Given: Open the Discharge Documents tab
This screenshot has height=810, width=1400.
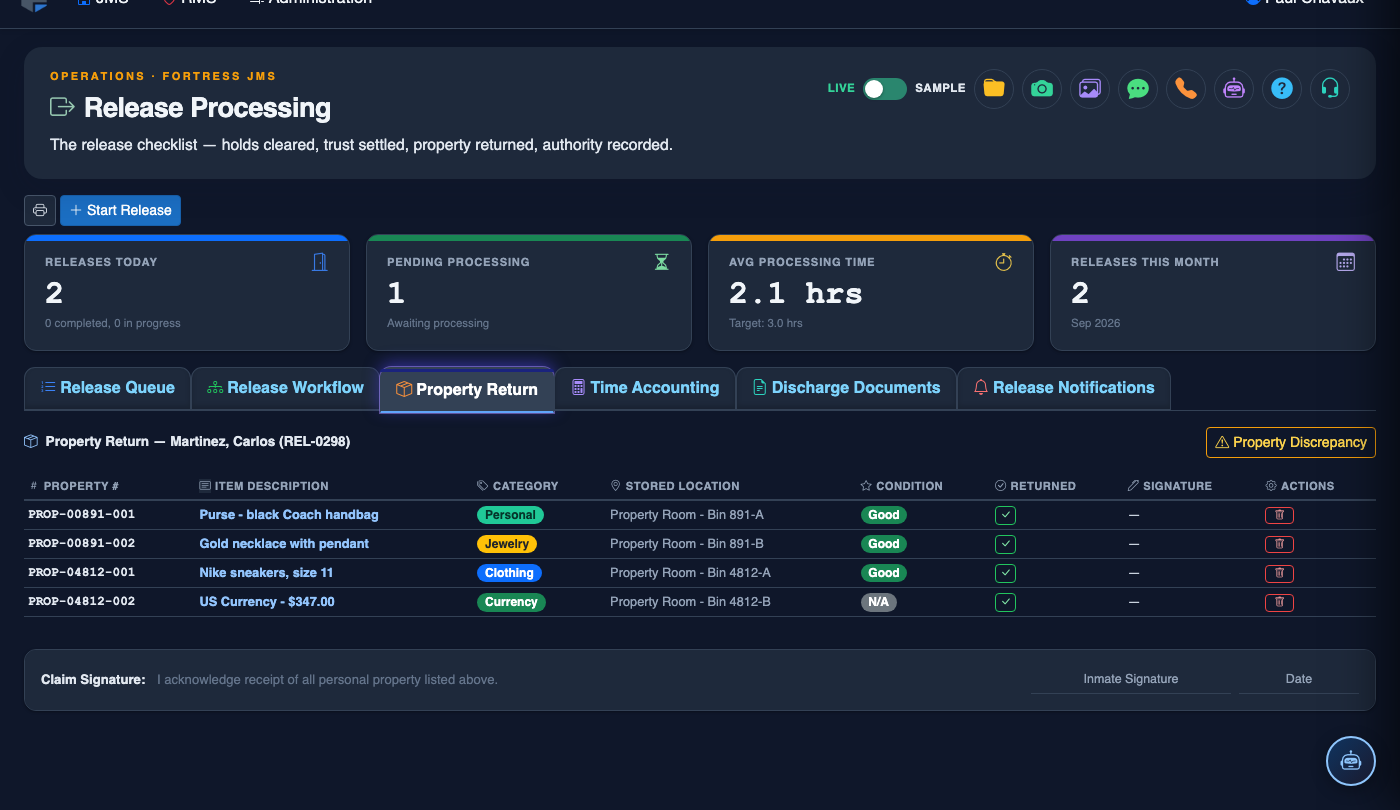Looking at the screenshot, I should pos(846,388).
